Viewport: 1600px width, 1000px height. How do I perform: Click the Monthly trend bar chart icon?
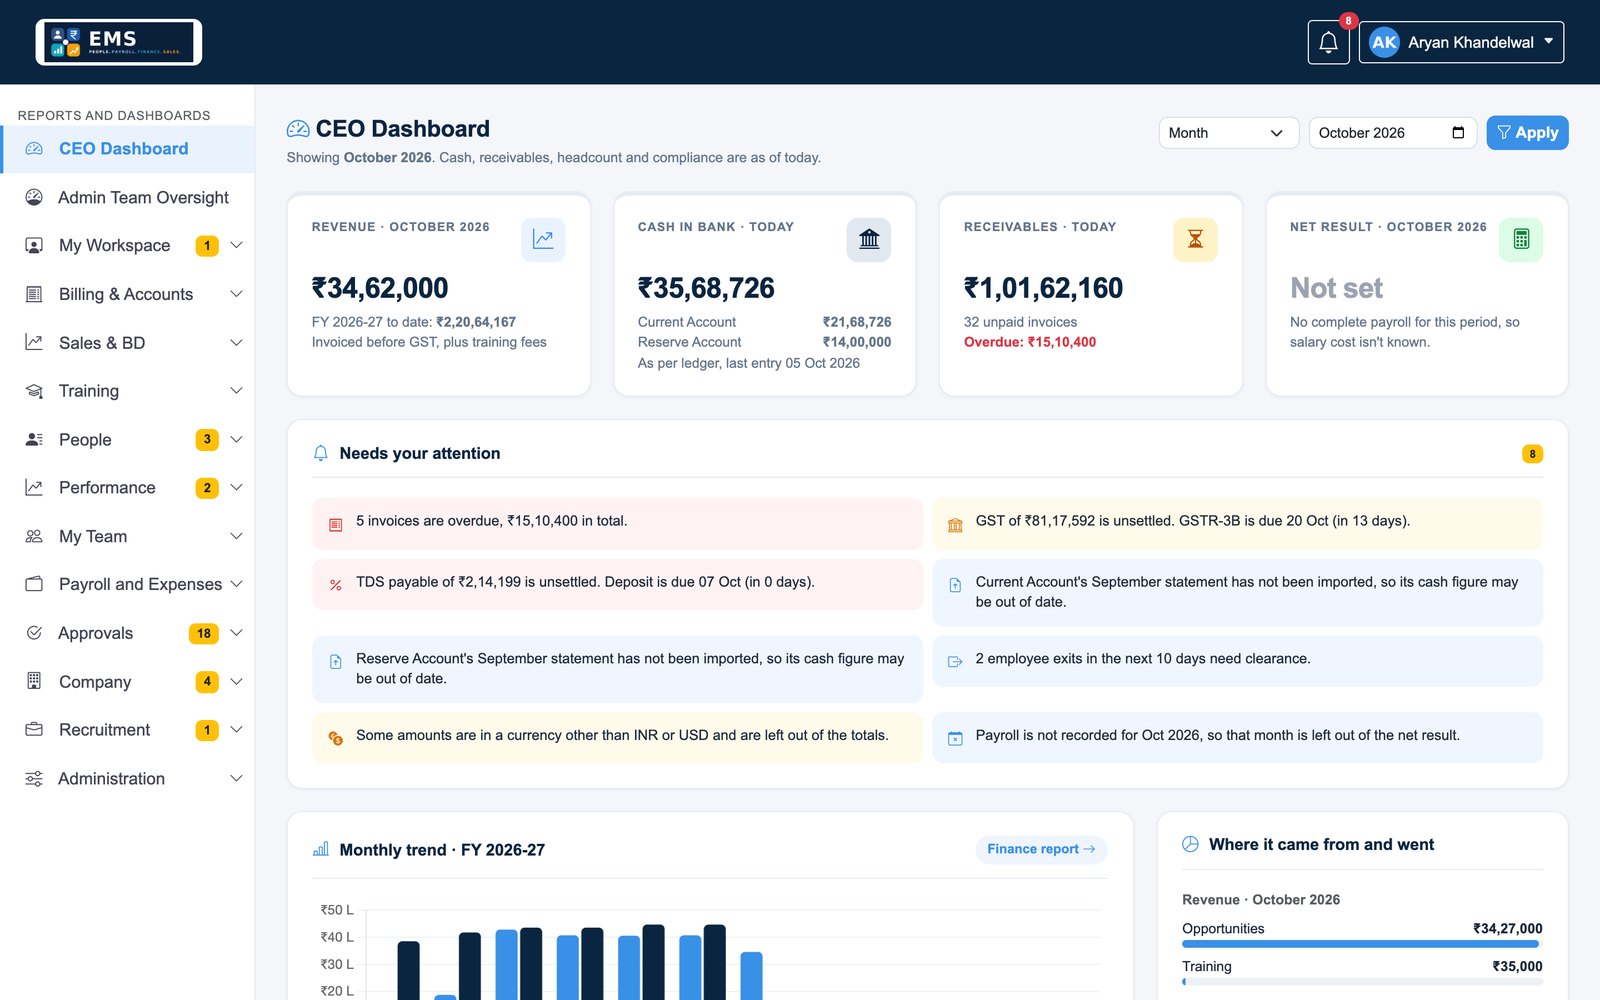[321, 849]
